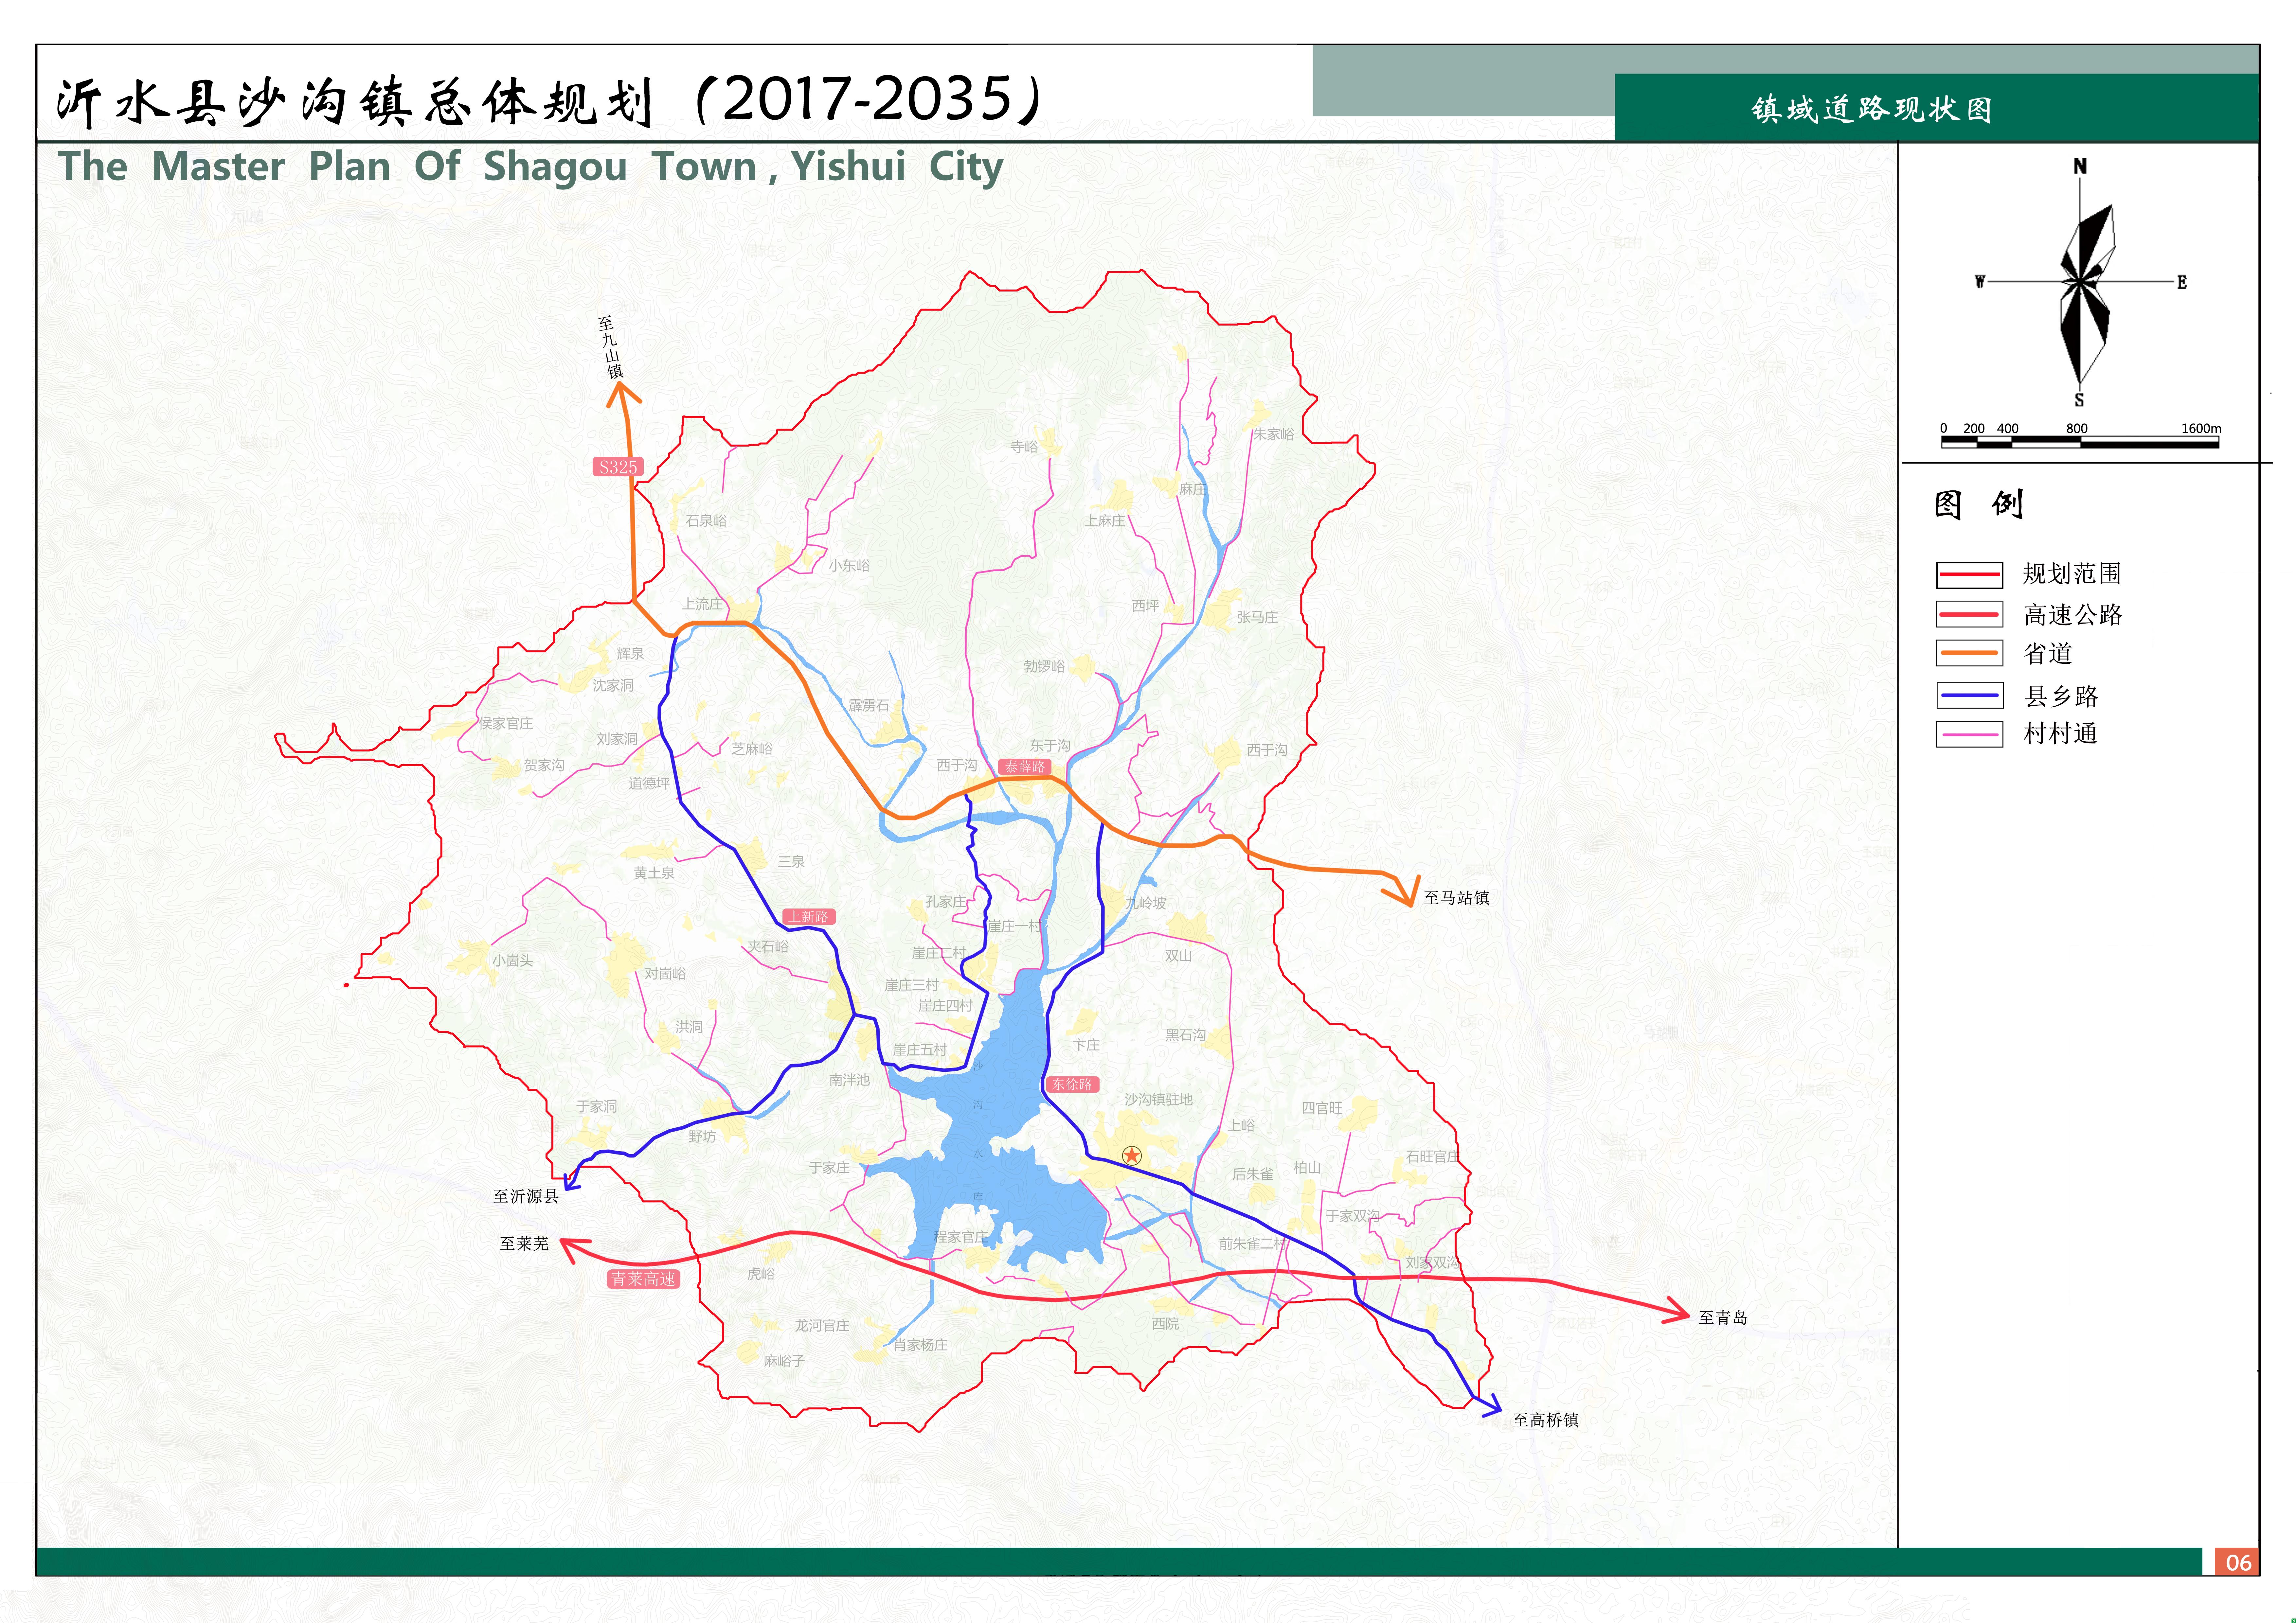The image size is (2296, 1623).
Task: Click the 三泉 village label
Action: tap(791, 861)
